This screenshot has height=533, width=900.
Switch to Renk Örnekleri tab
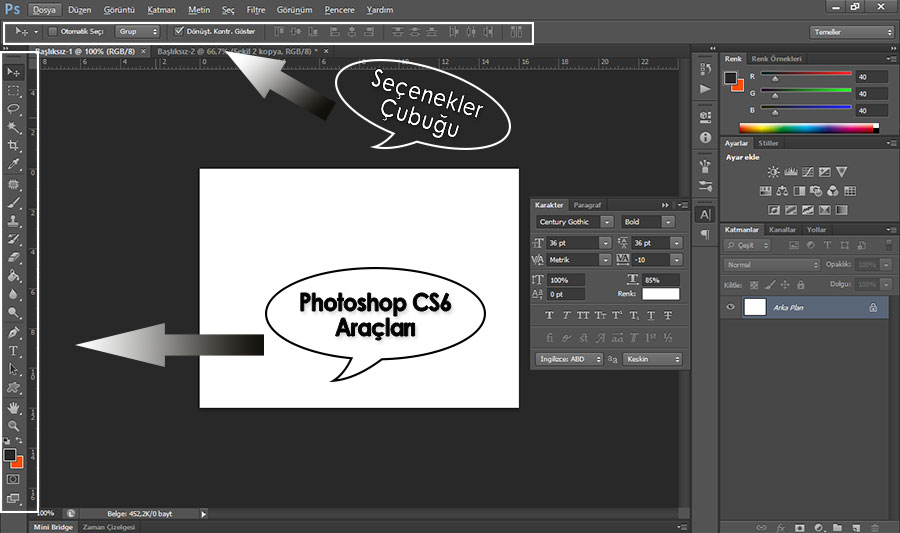coord(776,59)
